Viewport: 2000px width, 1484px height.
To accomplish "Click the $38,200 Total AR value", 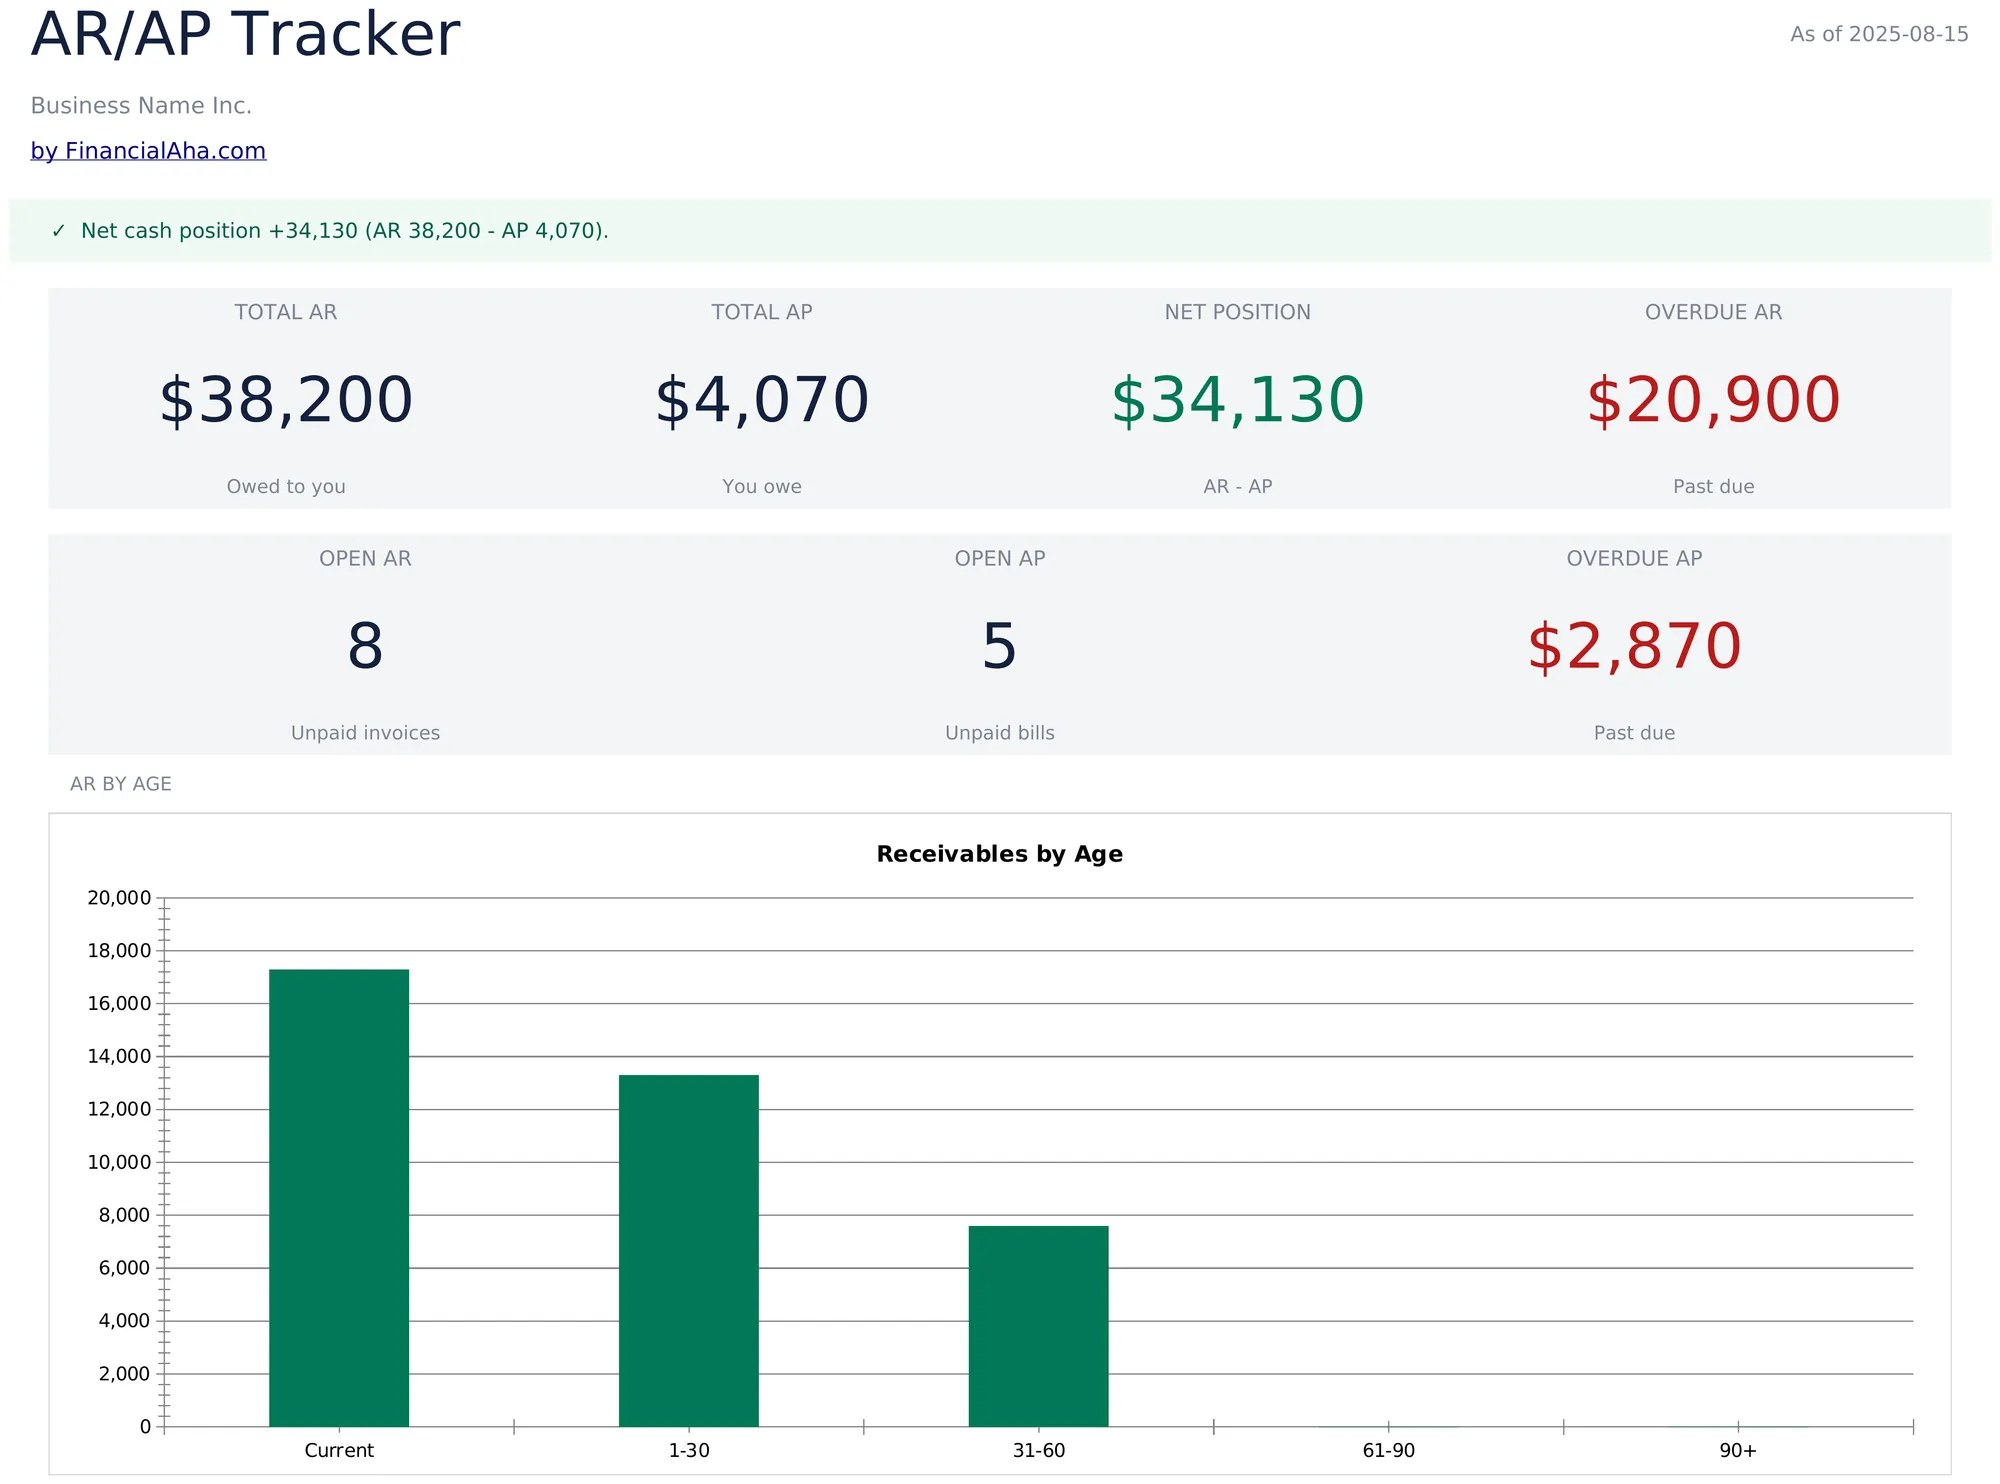I will 286,400.
